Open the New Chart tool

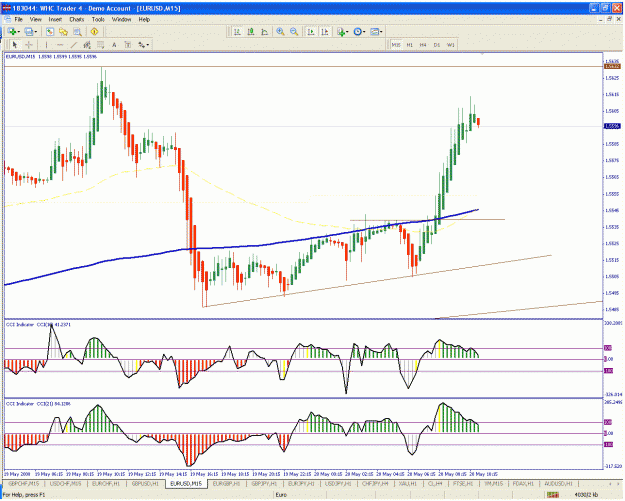point(12,31)
